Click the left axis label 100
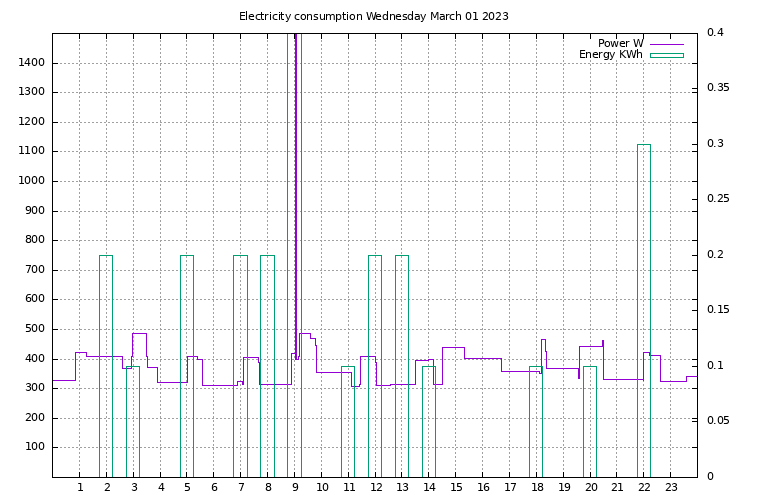The width and height of the screenshot is (768, 500). coord(35,447)
